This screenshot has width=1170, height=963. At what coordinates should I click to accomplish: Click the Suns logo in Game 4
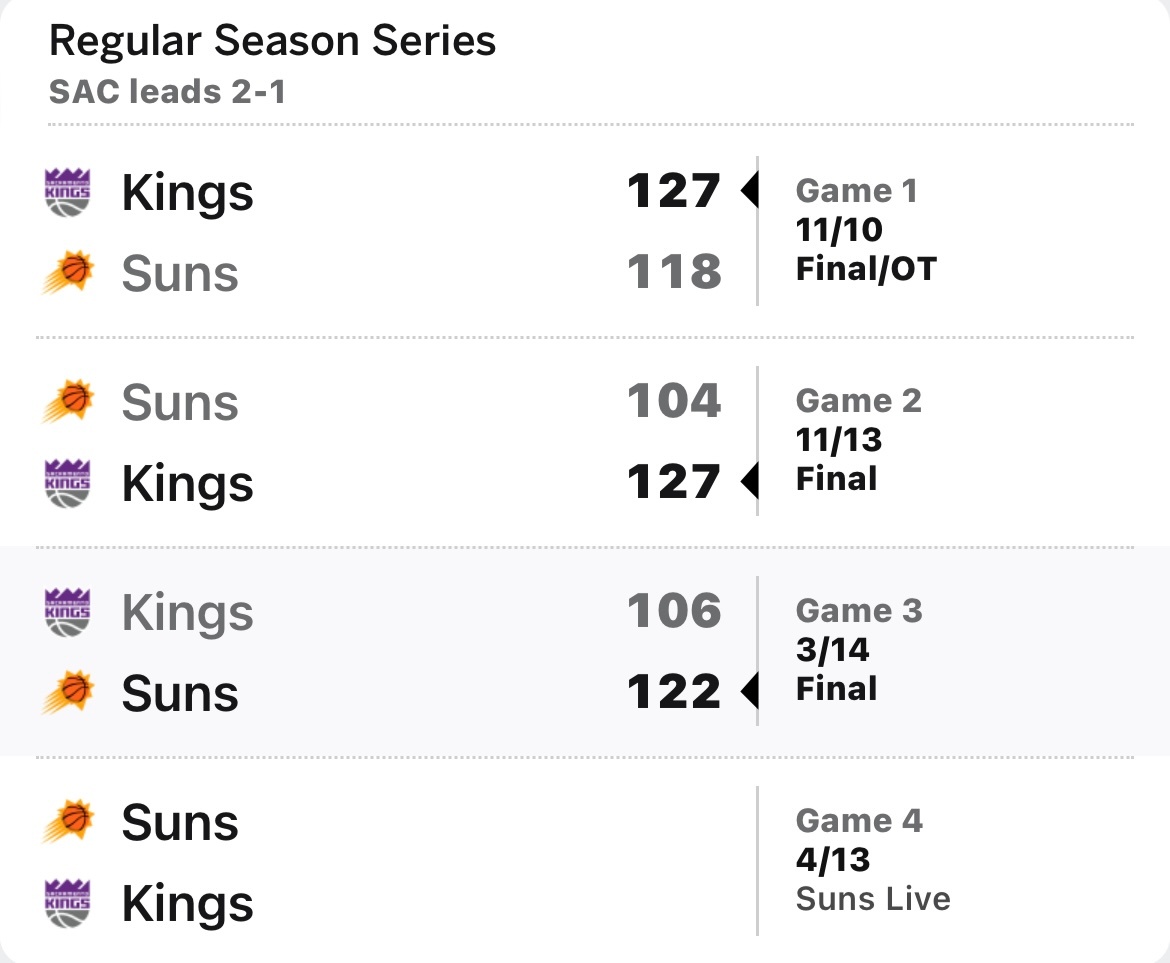[67, 822]
